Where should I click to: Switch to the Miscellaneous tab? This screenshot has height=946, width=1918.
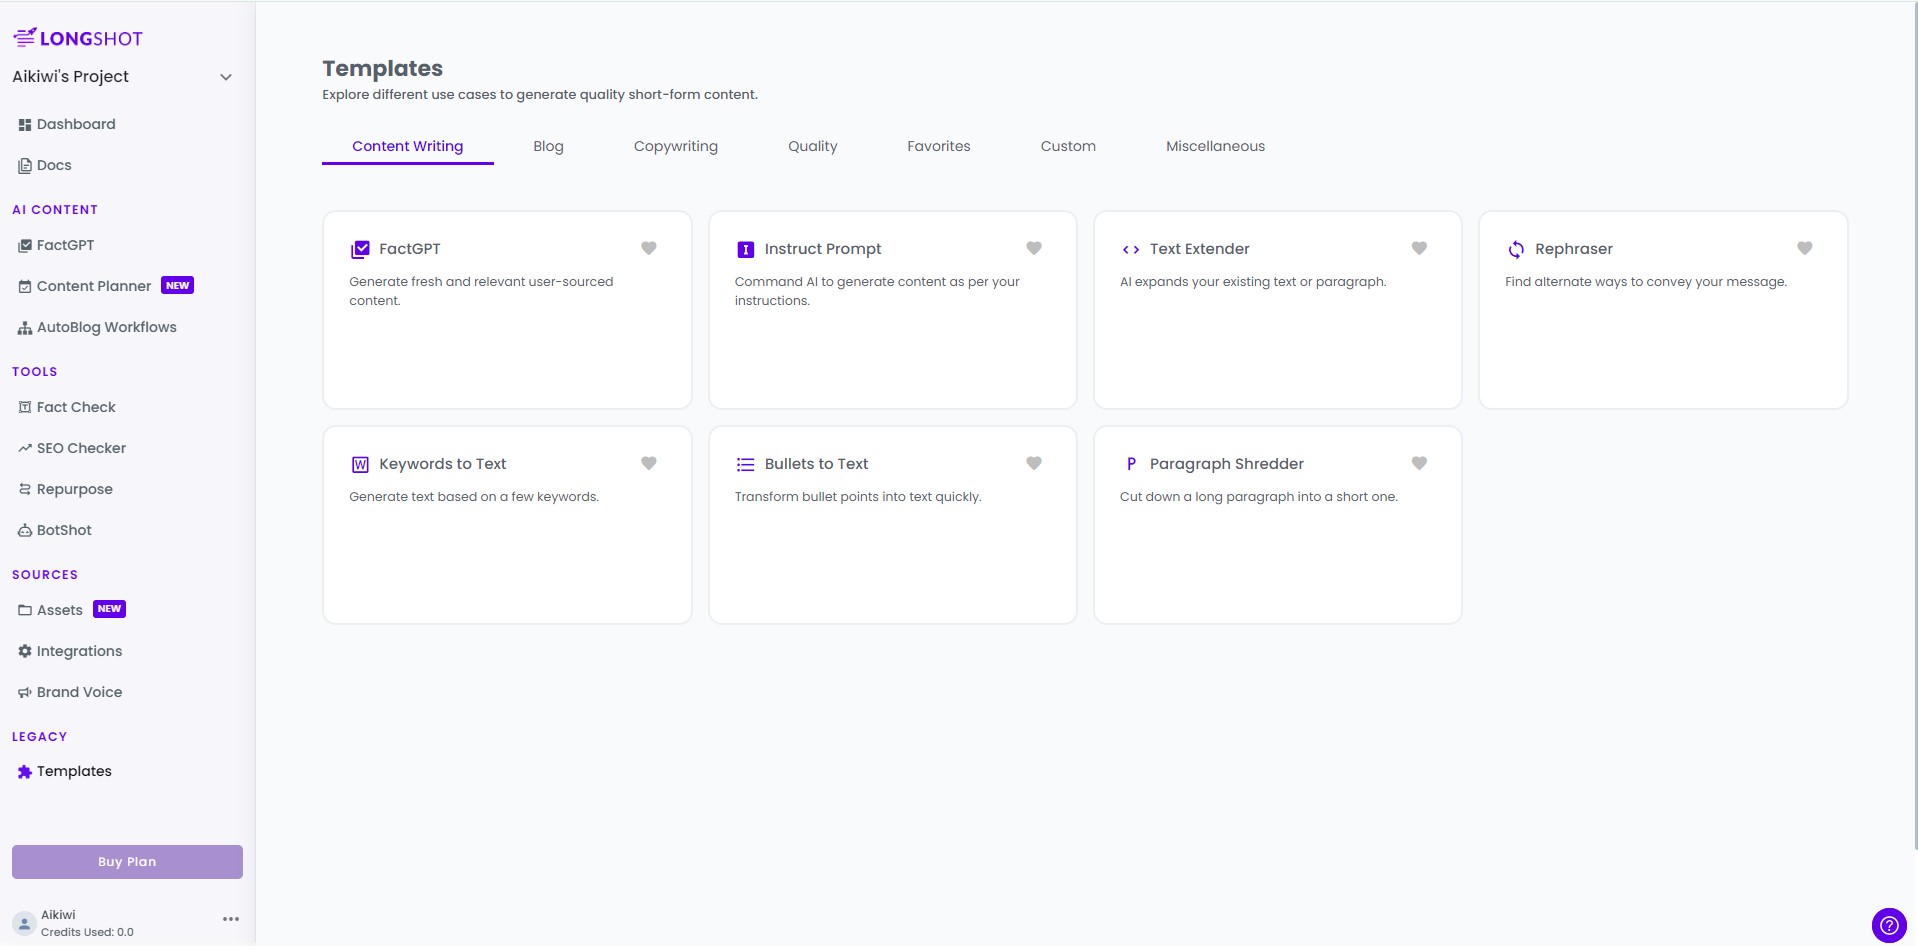coord(1216,146)
